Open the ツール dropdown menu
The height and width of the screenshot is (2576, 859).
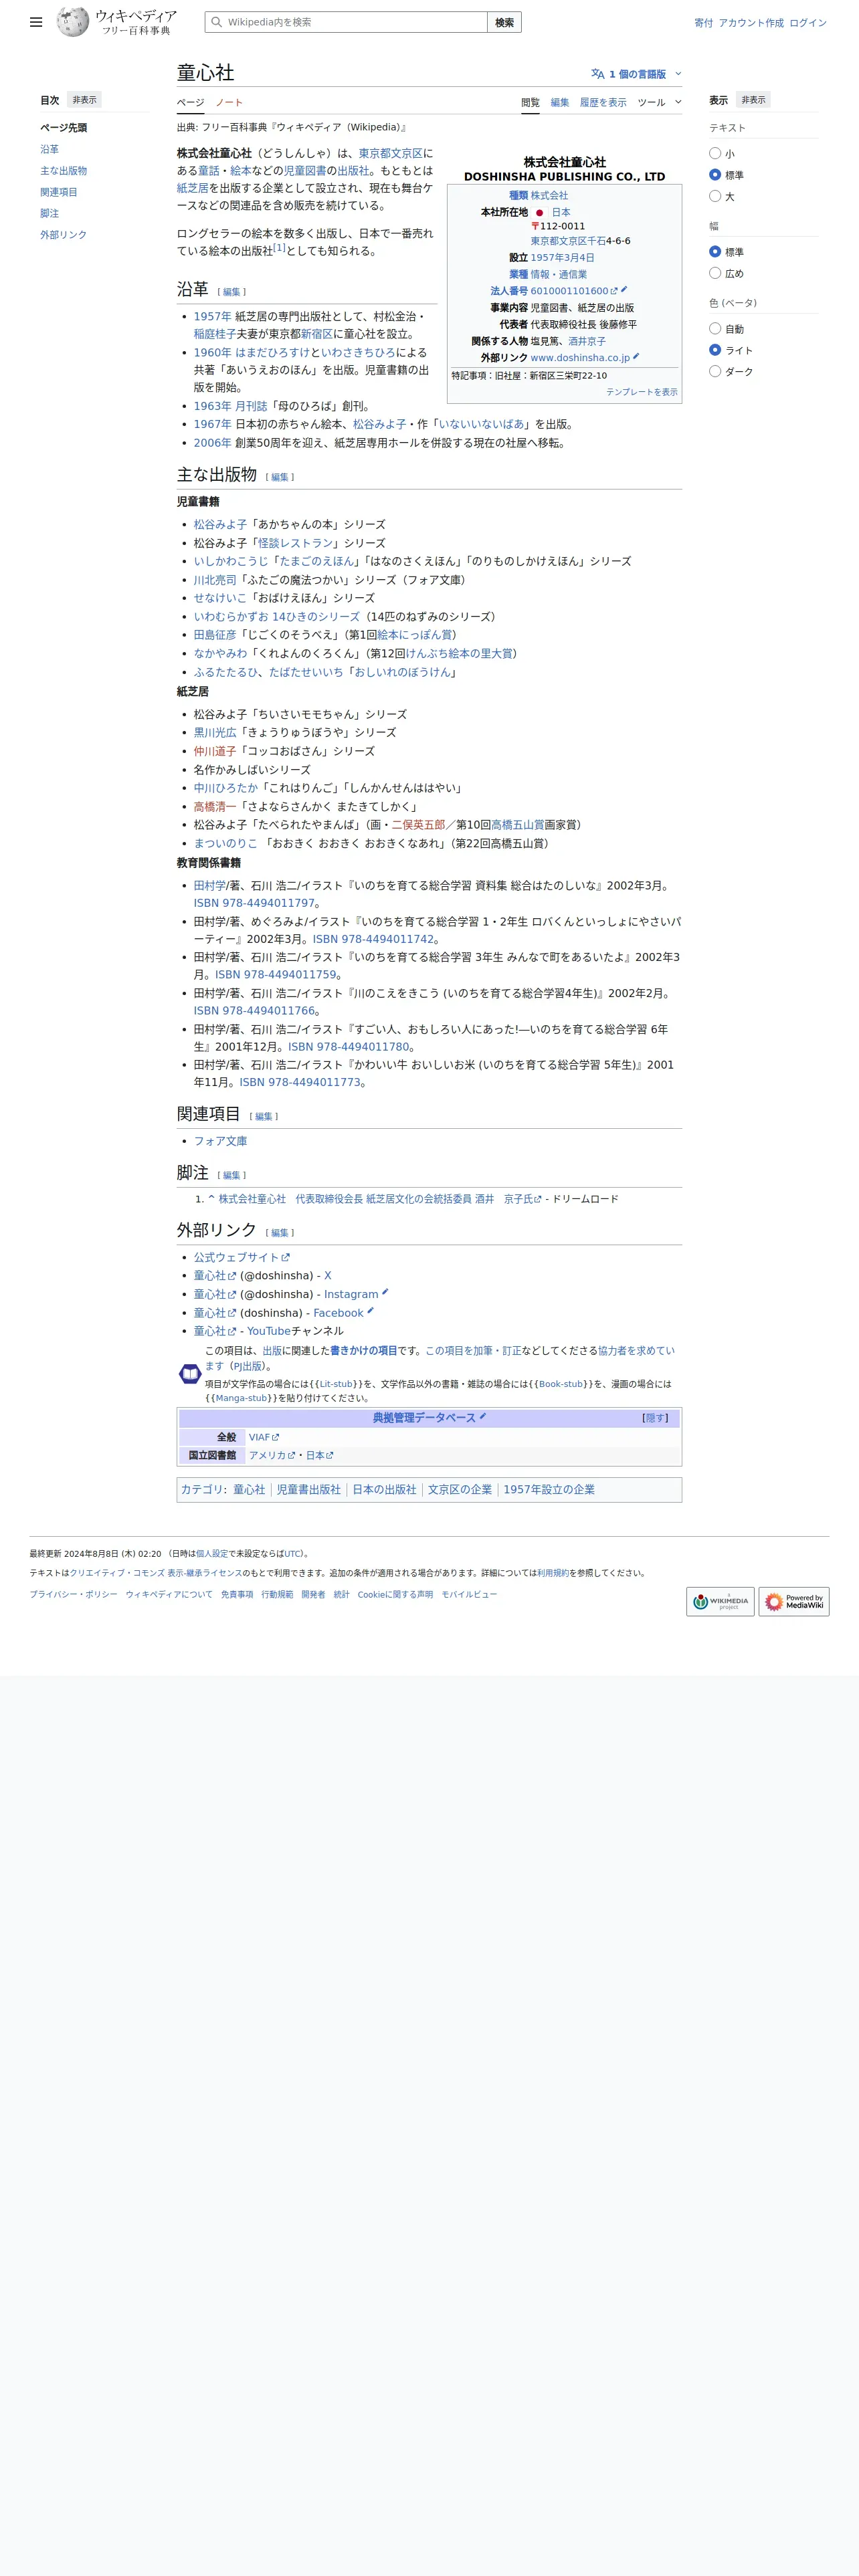(659, 102)
